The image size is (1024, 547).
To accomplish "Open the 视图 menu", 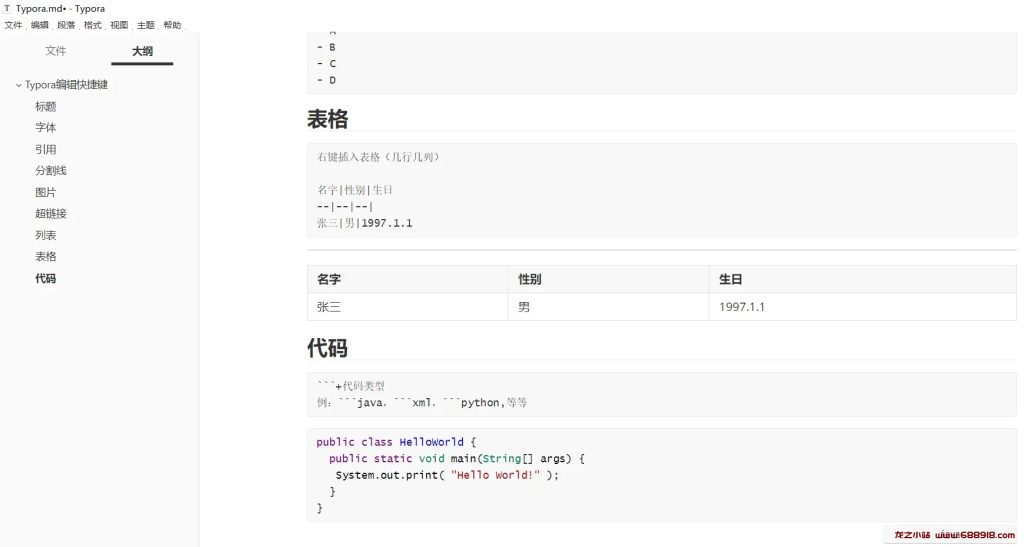I will coord(120,25).
